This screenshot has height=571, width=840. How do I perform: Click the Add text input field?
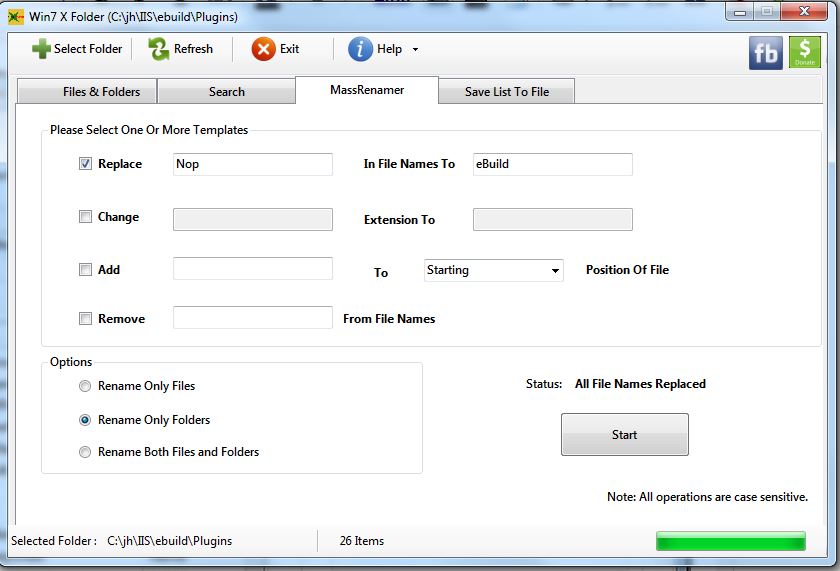(253, 268)
